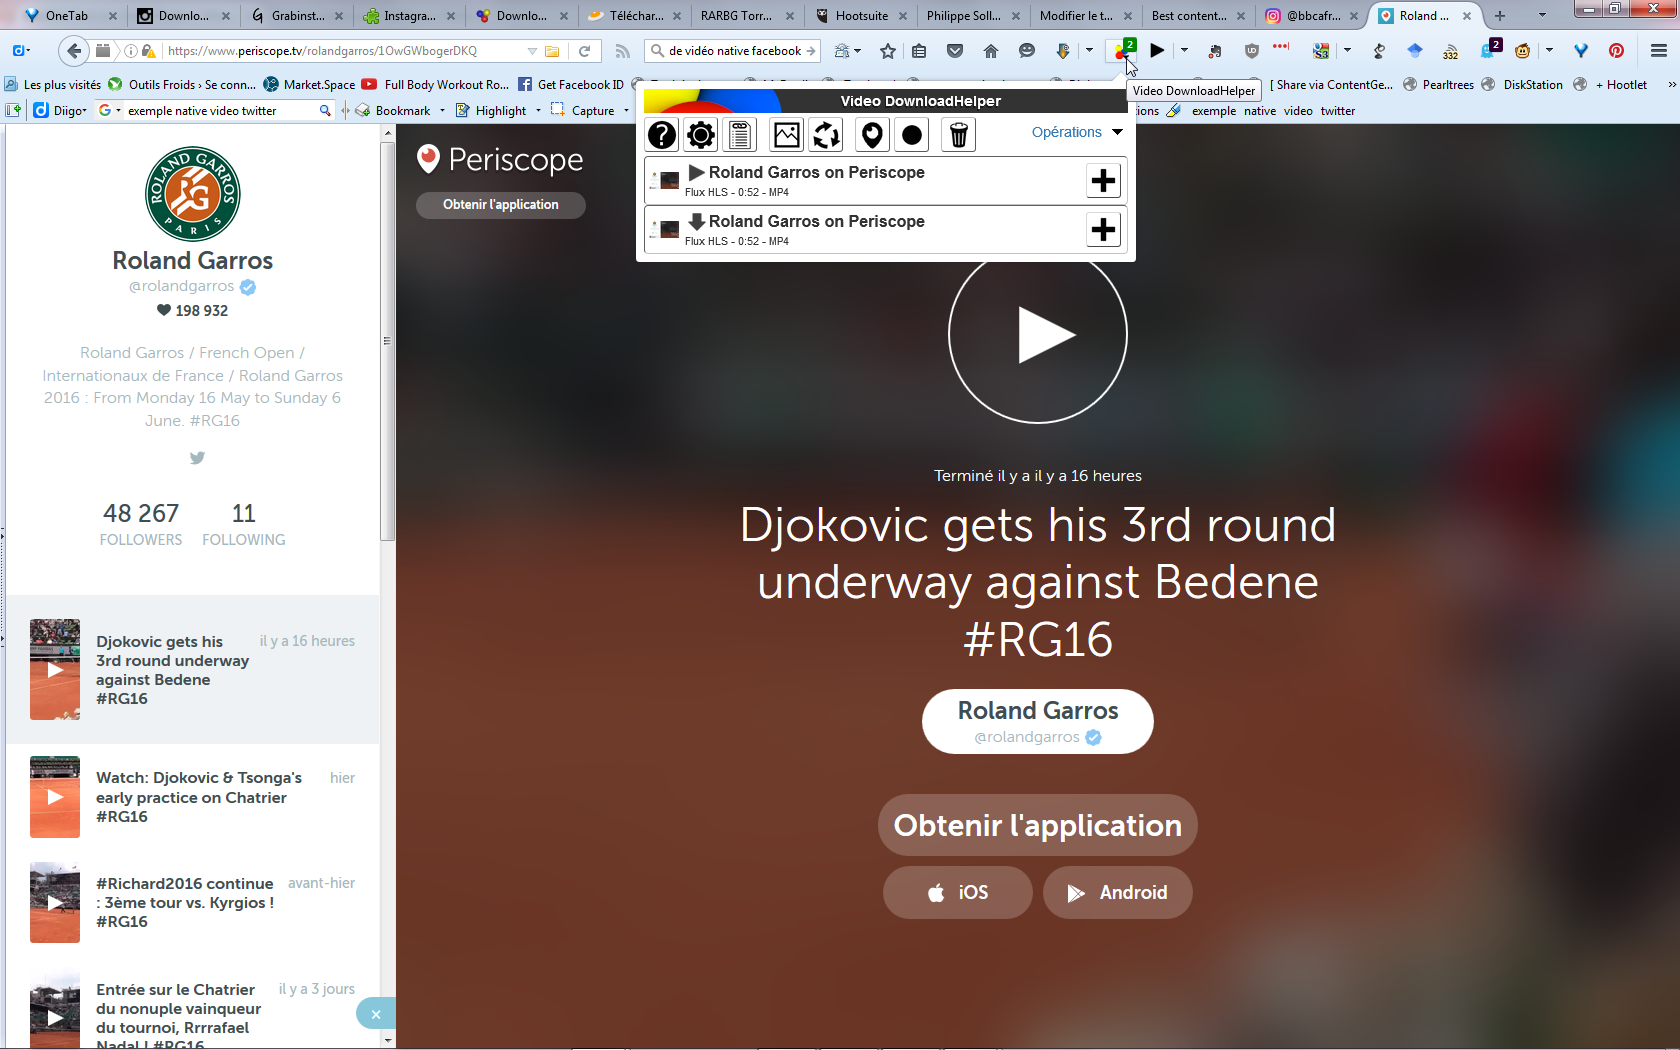Open the Get Facebook ID bookmark

571,85
